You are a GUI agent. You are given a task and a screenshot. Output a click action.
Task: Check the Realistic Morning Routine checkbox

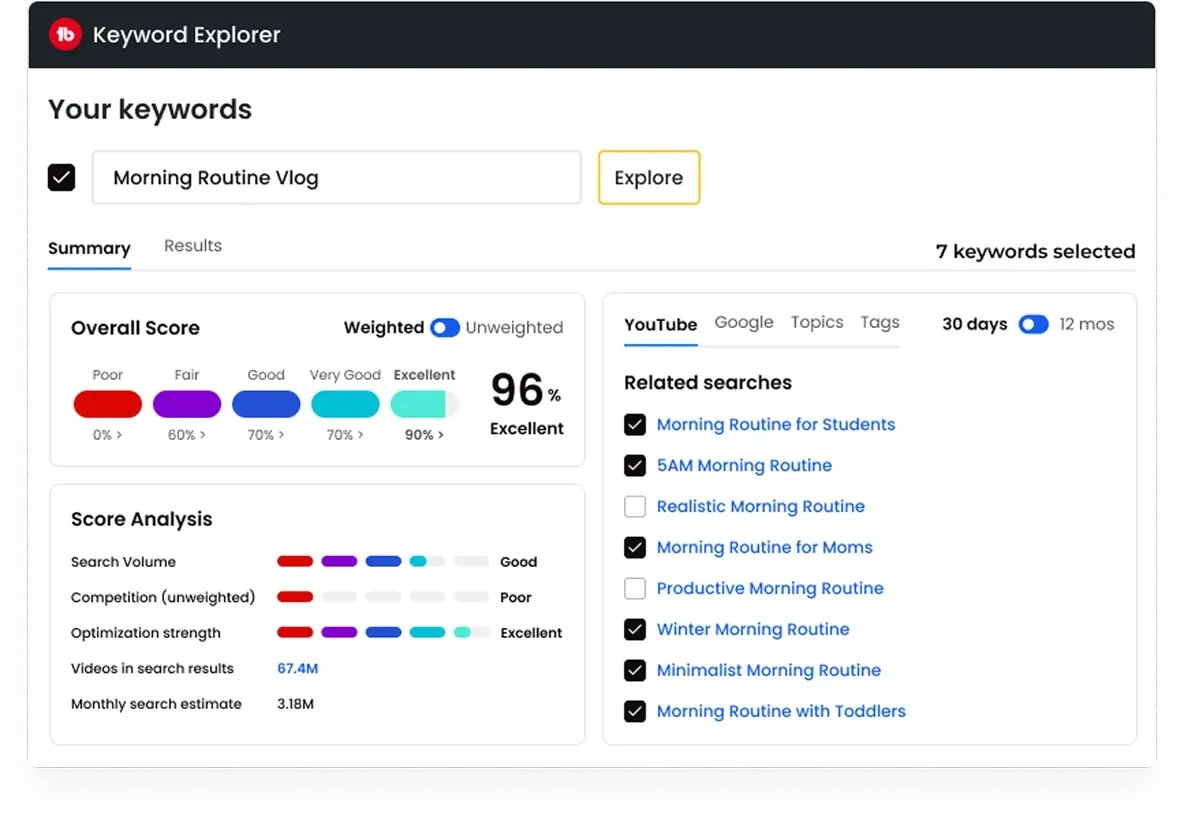click(635, 506)
